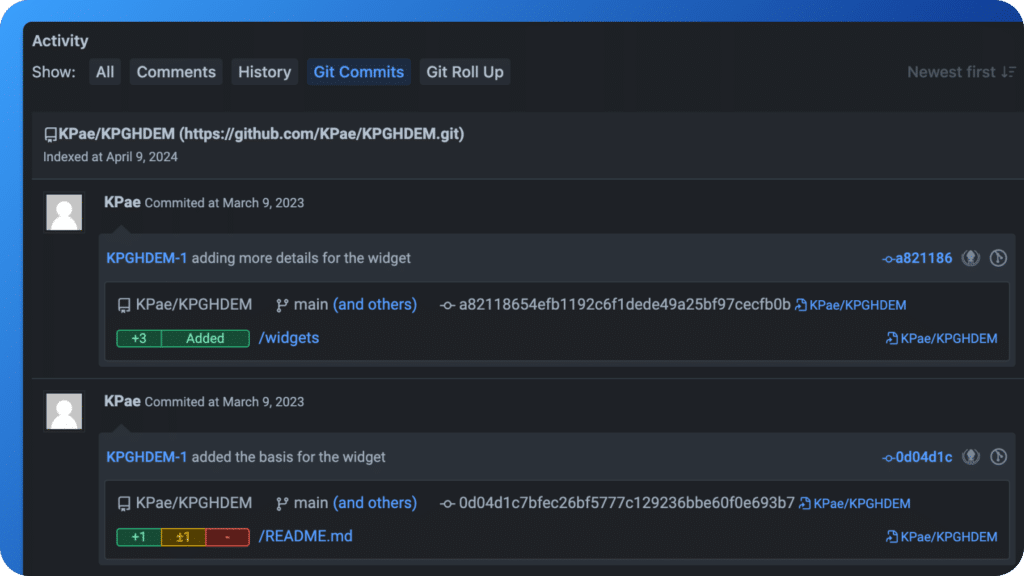The height and width of the screenshot is (576, 1024).
Task: Click avatar of widget details commit
Action: point(64,212)
